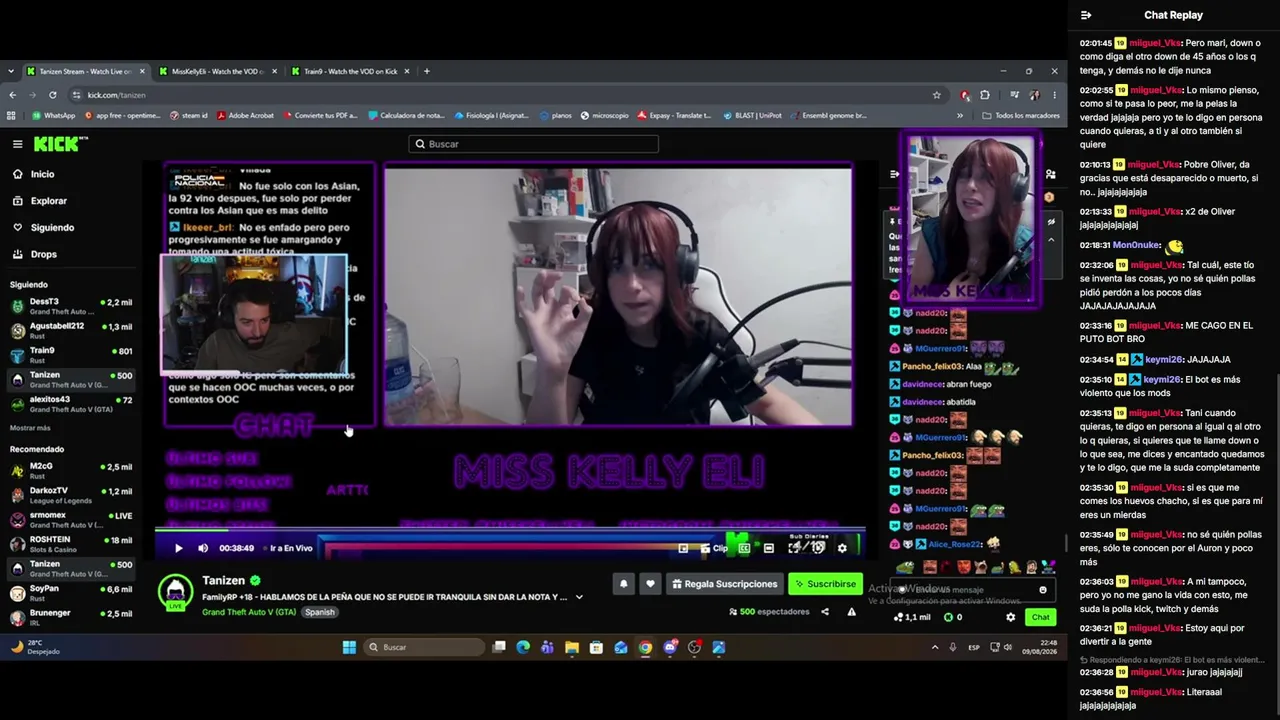
Task: Open the WhatsApp bookmark
Action: click(x=53, y=116)
